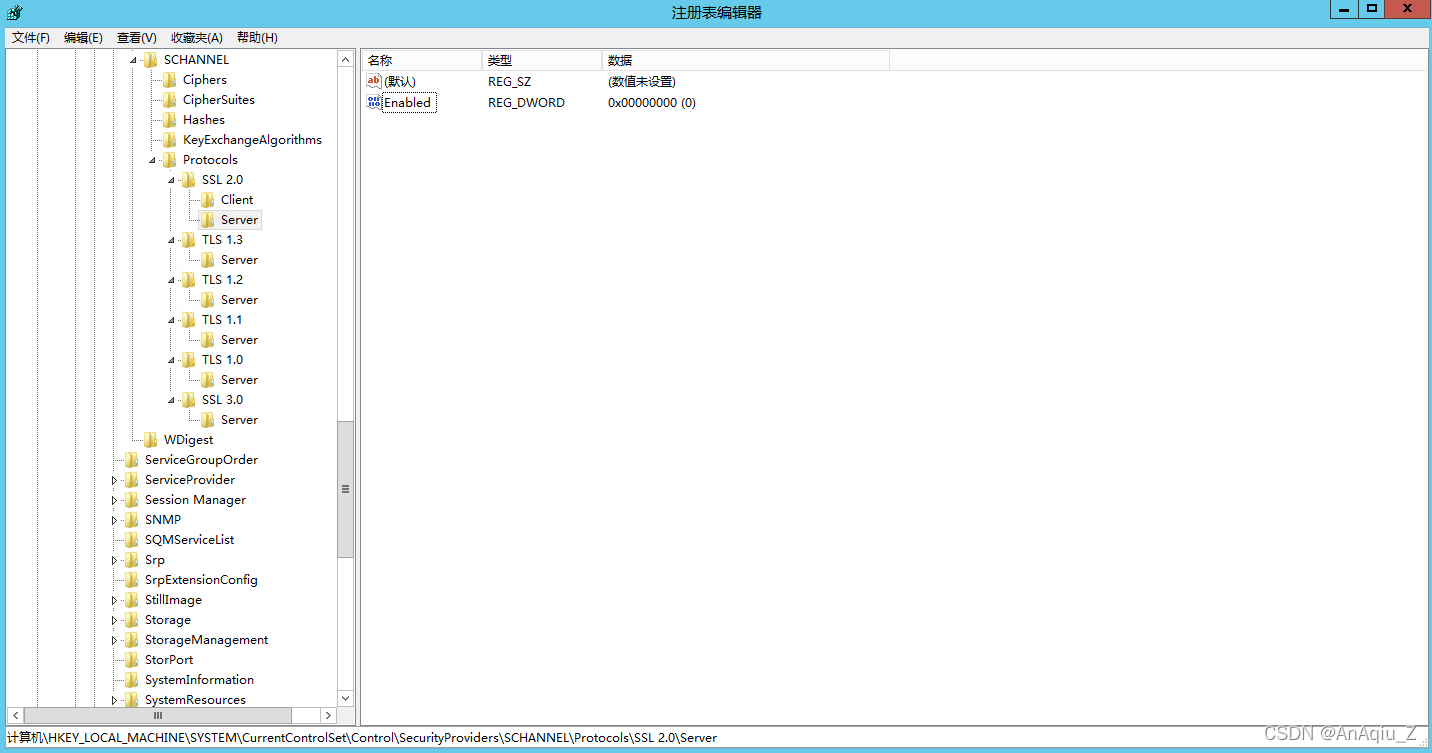Click the SQMServiceList folder icon

(x=131, y=540)
